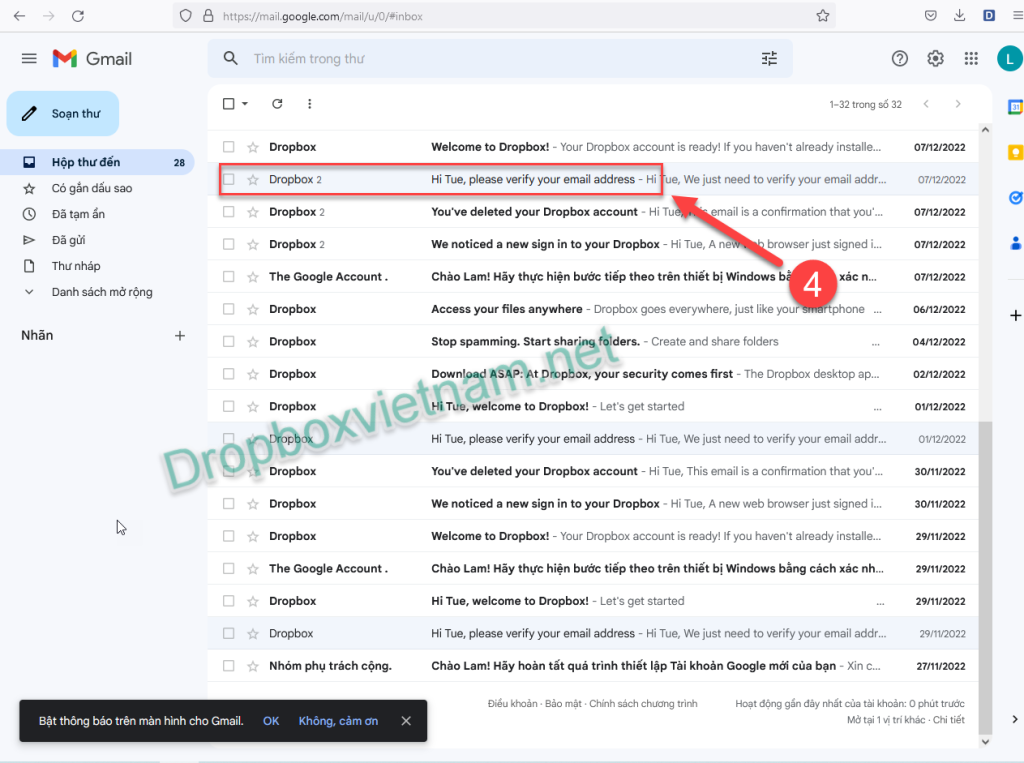Open the three-dot more options menu
The width and height of the screenshot is (1024, 763).
click(x=310, y=104)
